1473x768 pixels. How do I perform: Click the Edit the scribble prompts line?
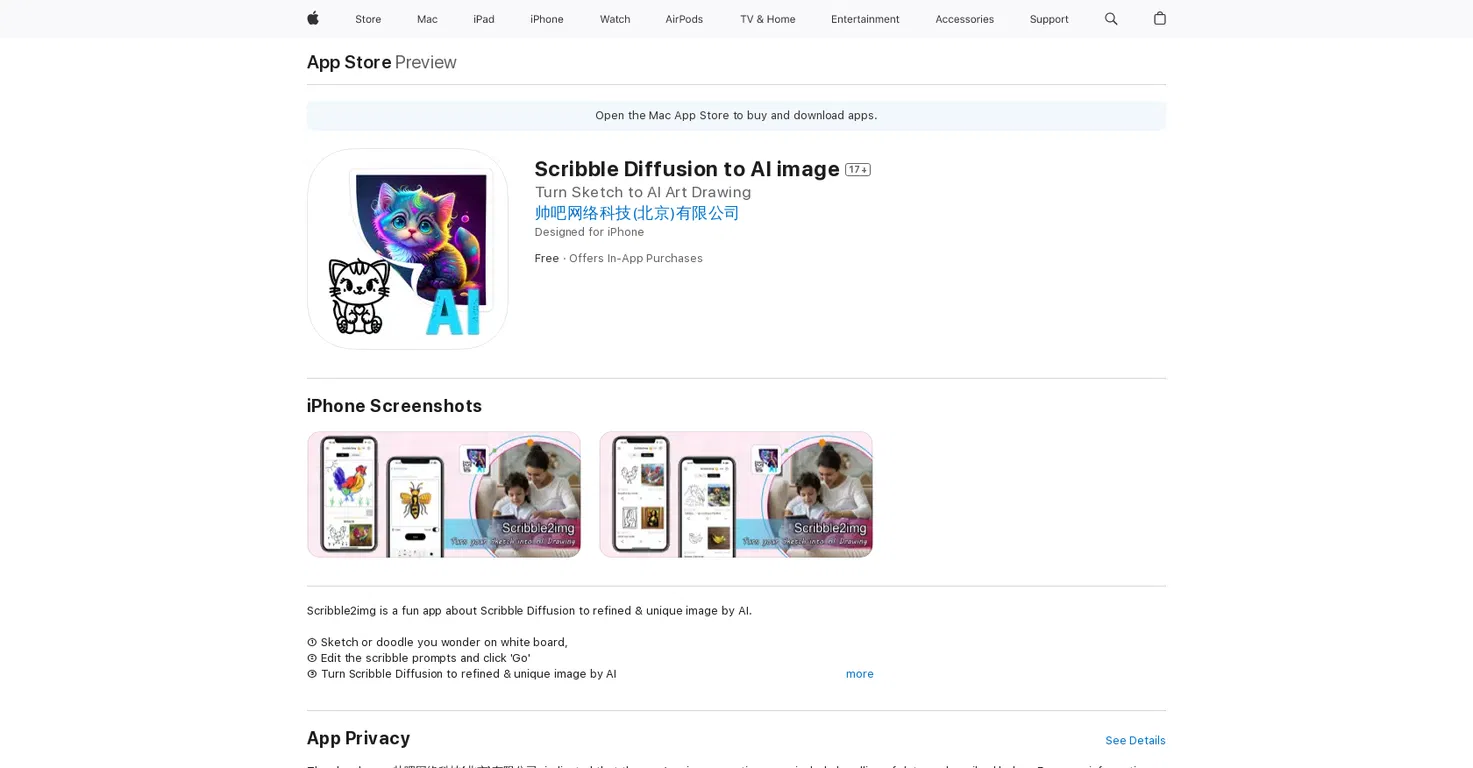pyautogui.click(x=419, y=658)
